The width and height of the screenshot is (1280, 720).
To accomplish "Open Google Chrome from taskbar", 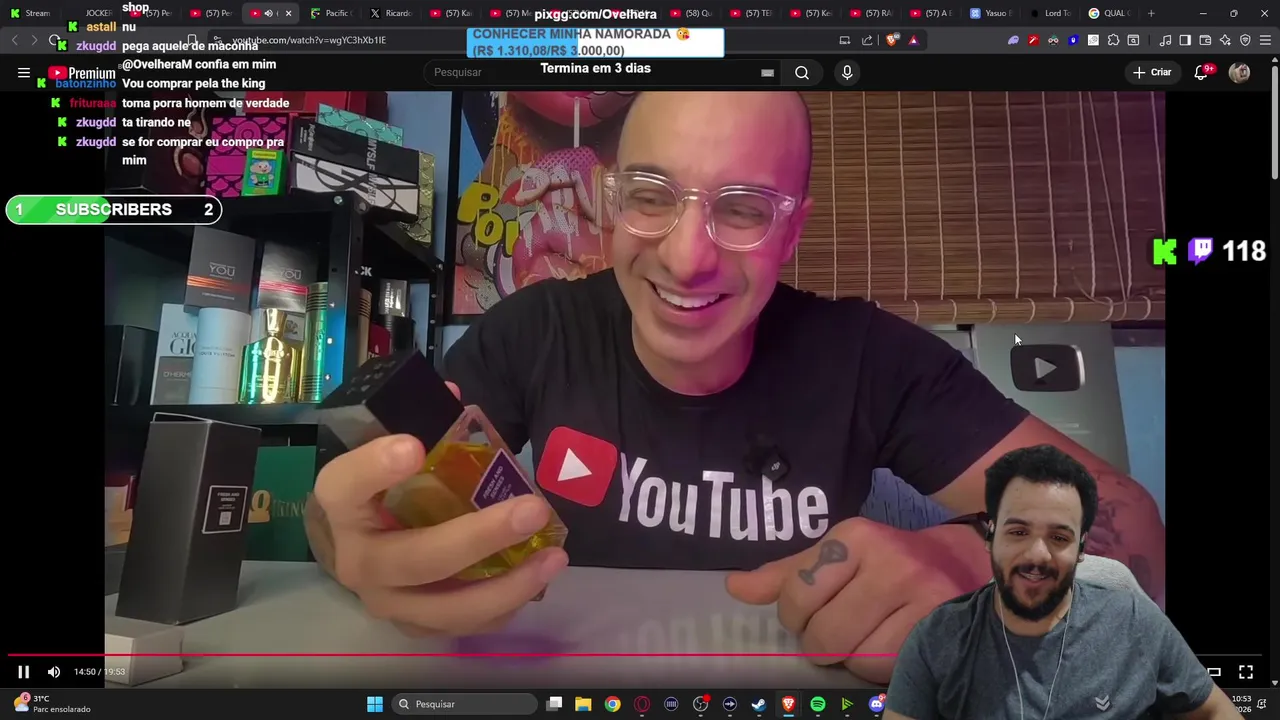I will pyautogui.click(x=612, y=704).
